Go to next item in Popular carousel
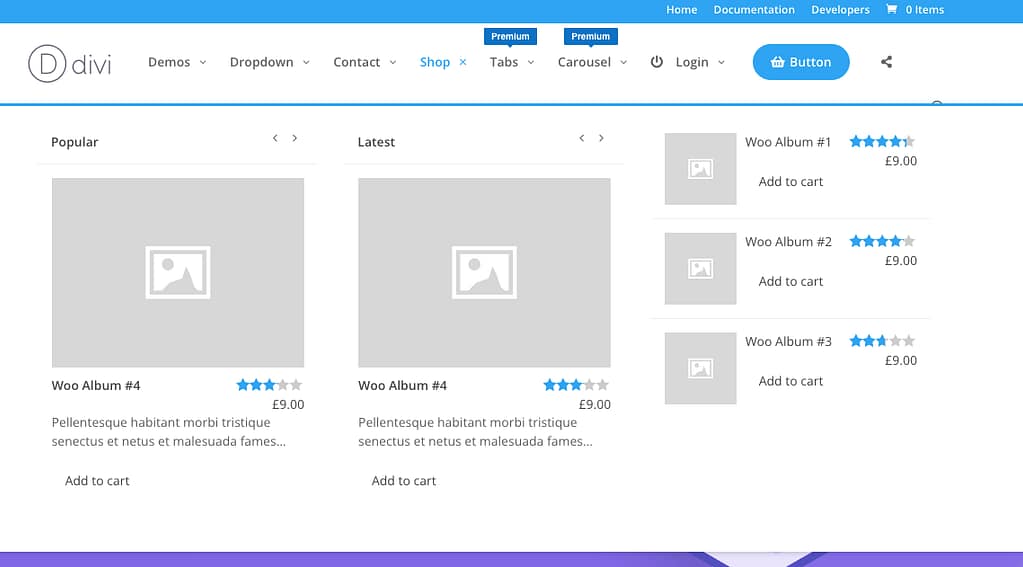This screenshot has height=567, width=1023. tap(295, 138)
